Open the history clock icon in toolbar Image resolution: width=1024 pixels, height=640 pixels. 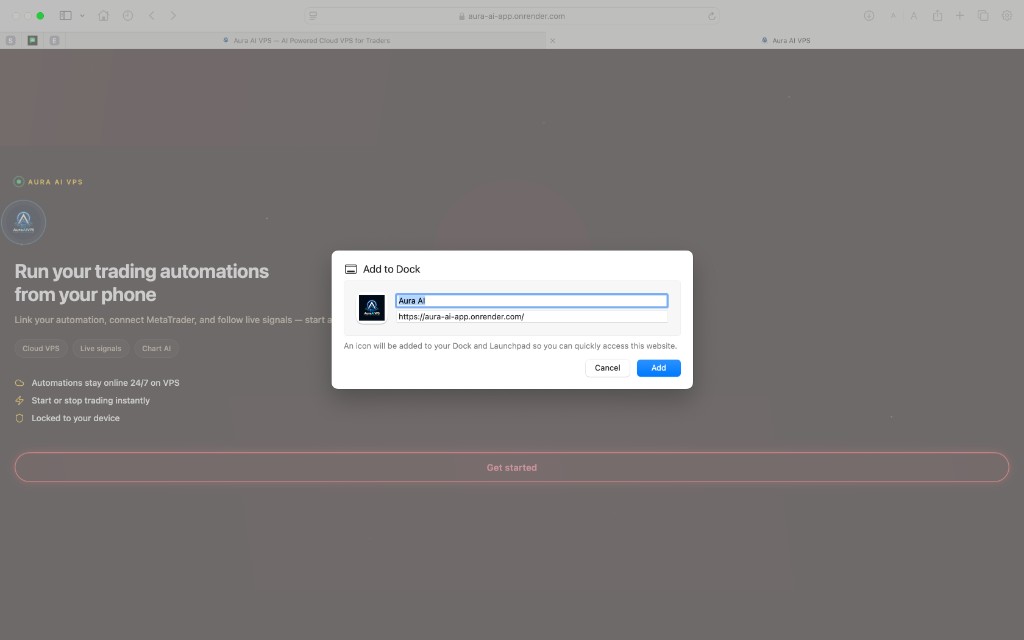(x=128, y=16)
